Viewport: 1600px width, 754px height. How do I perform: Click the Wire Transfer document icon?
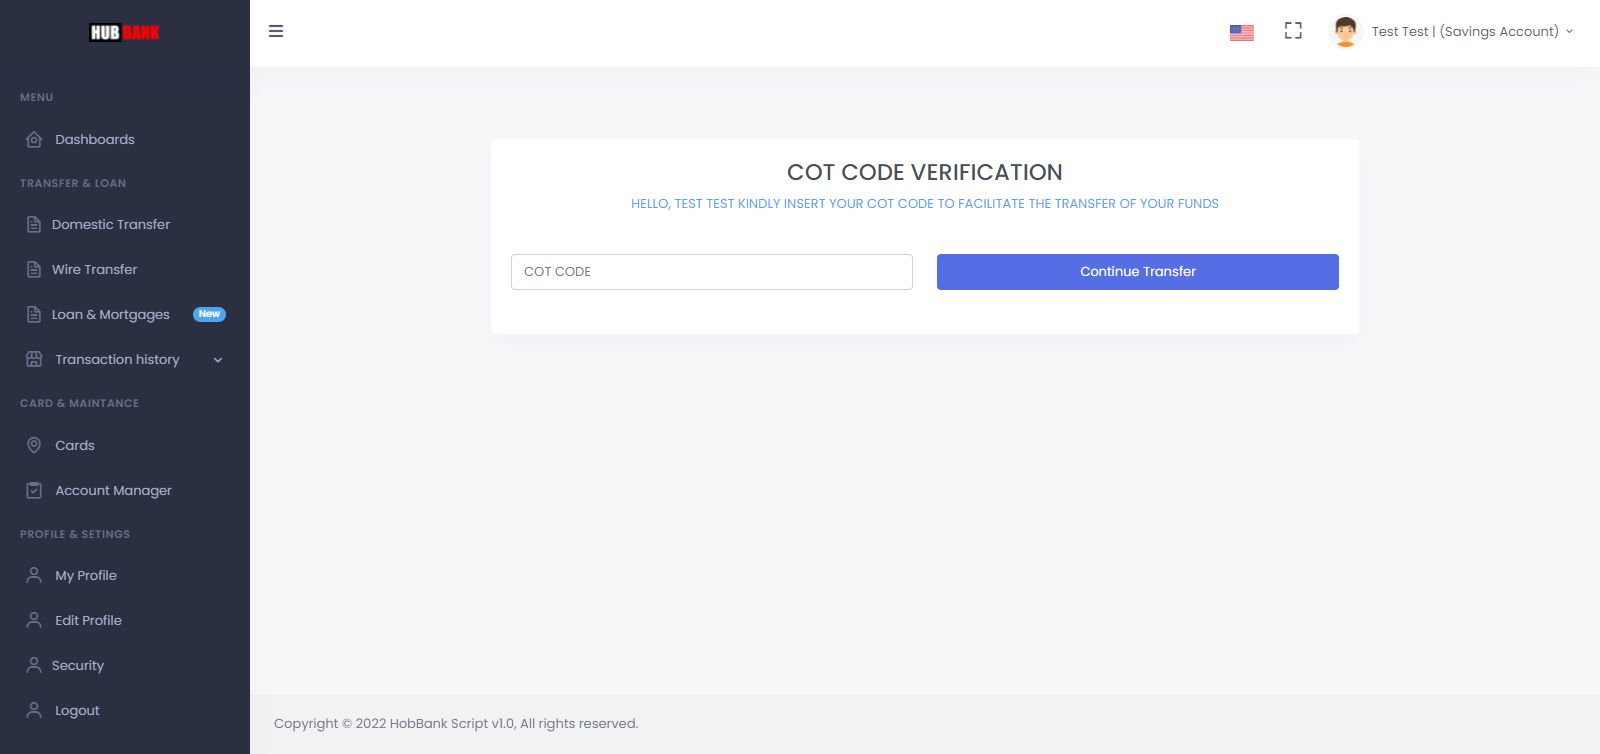tap(34, 269)
